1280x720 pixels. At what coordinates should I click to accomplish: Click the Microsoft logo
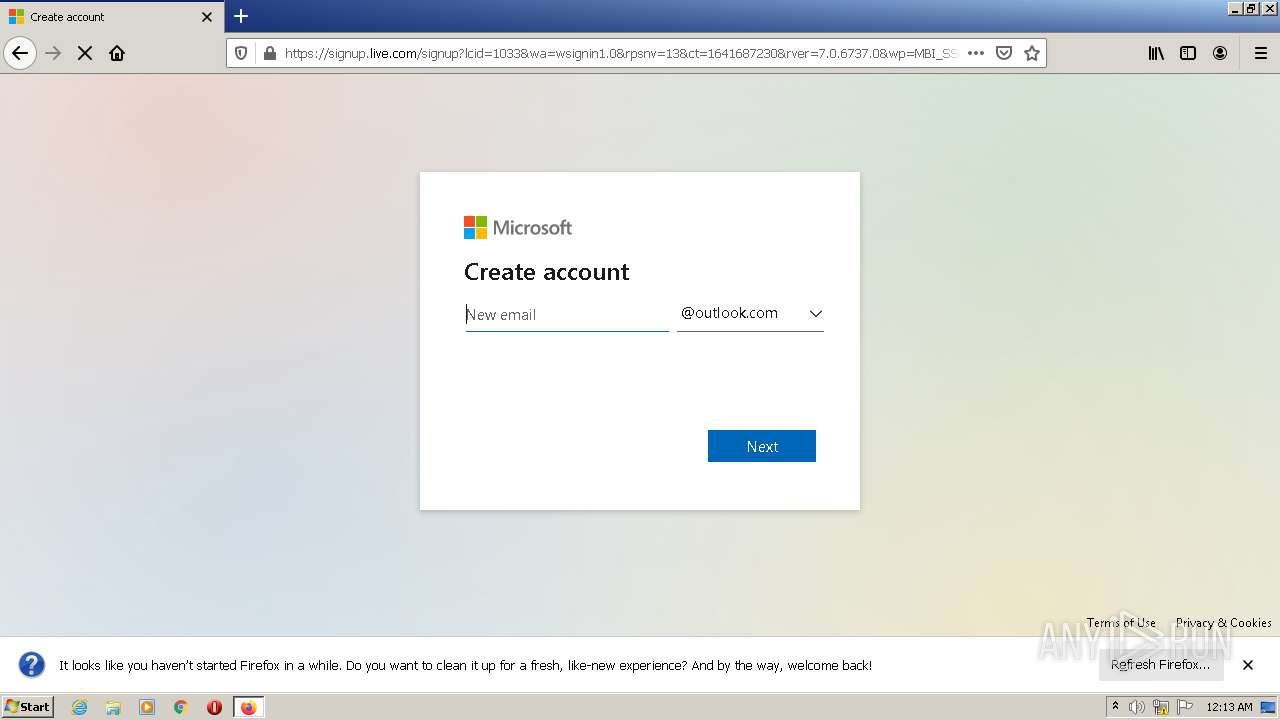coord(518,228)
